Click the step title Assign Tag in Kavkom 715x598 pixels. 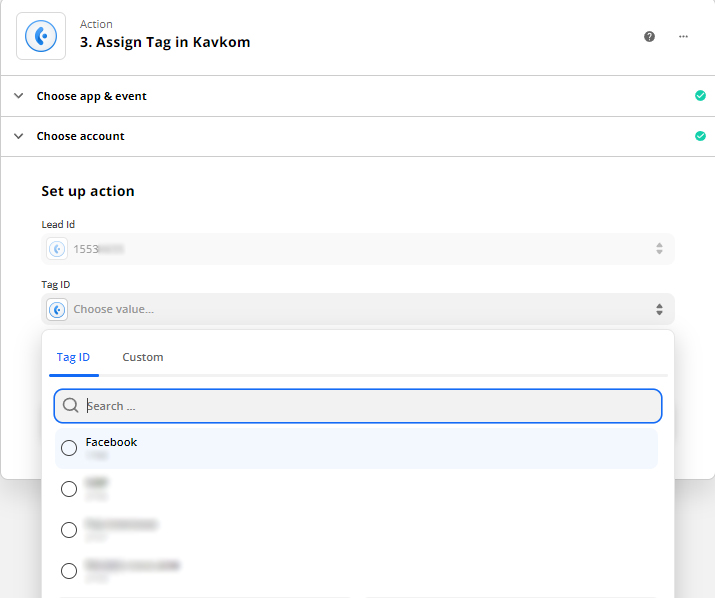(165, 43)
